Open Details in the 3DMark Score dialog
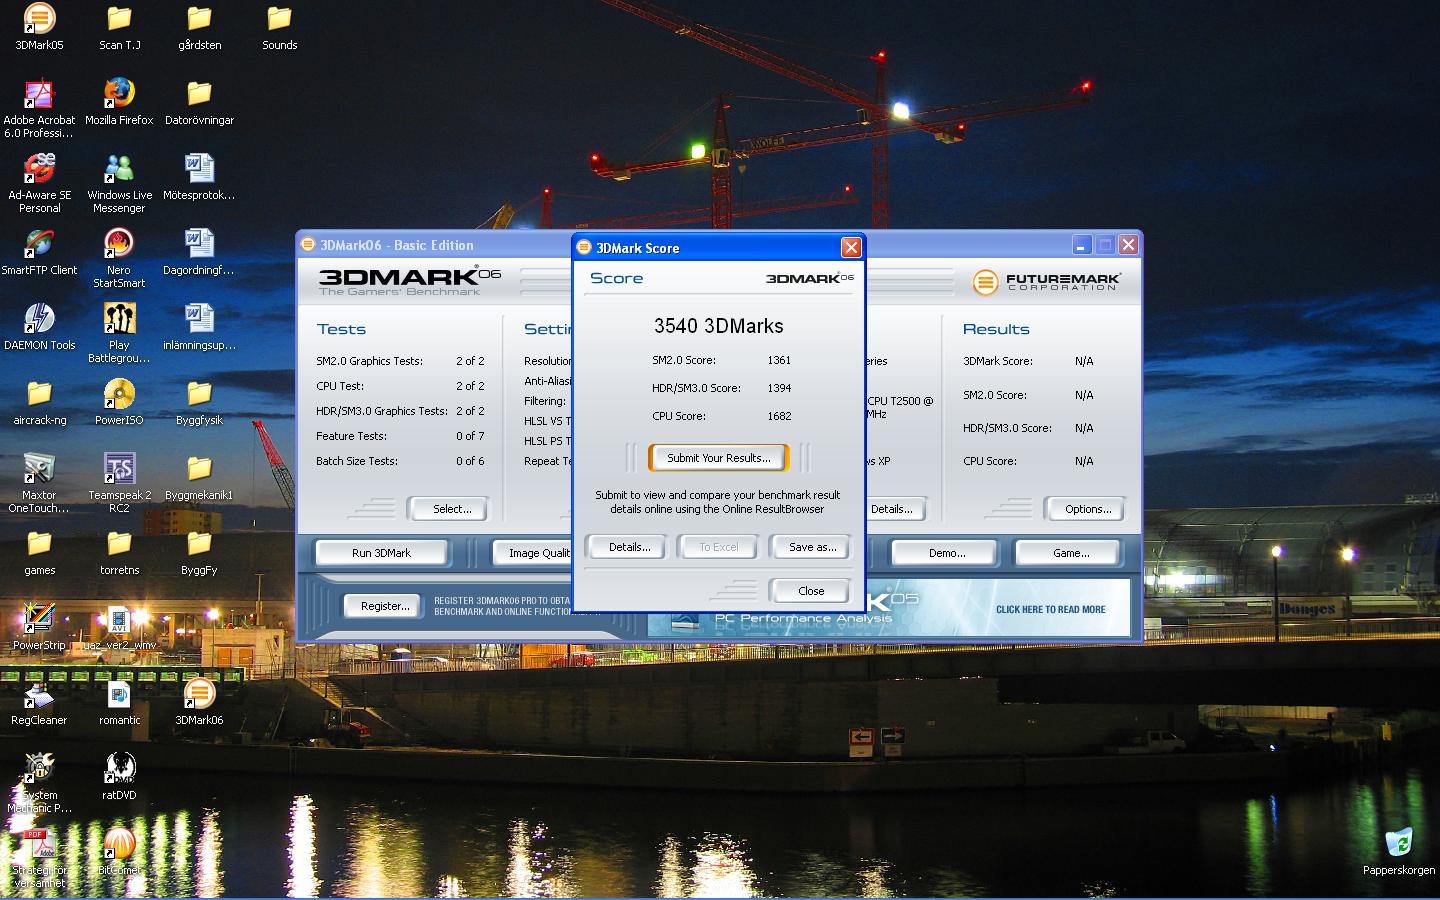Viewport: 1440px width, 900px height. point(629,547)
